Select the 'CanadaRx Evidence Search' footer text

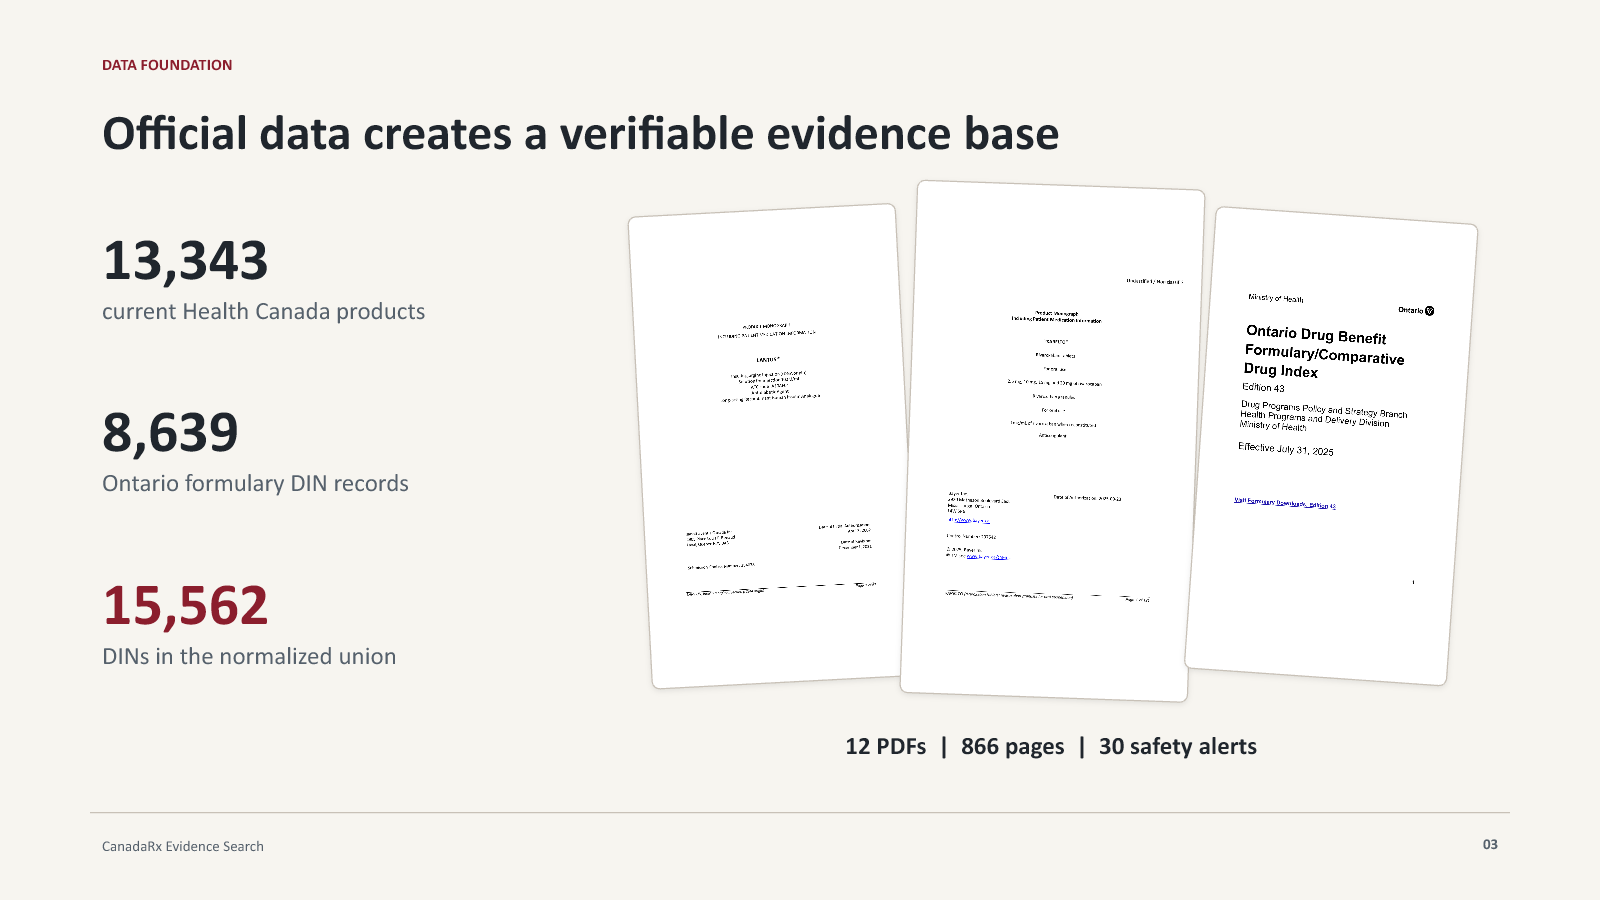click(x=183, y=846)
